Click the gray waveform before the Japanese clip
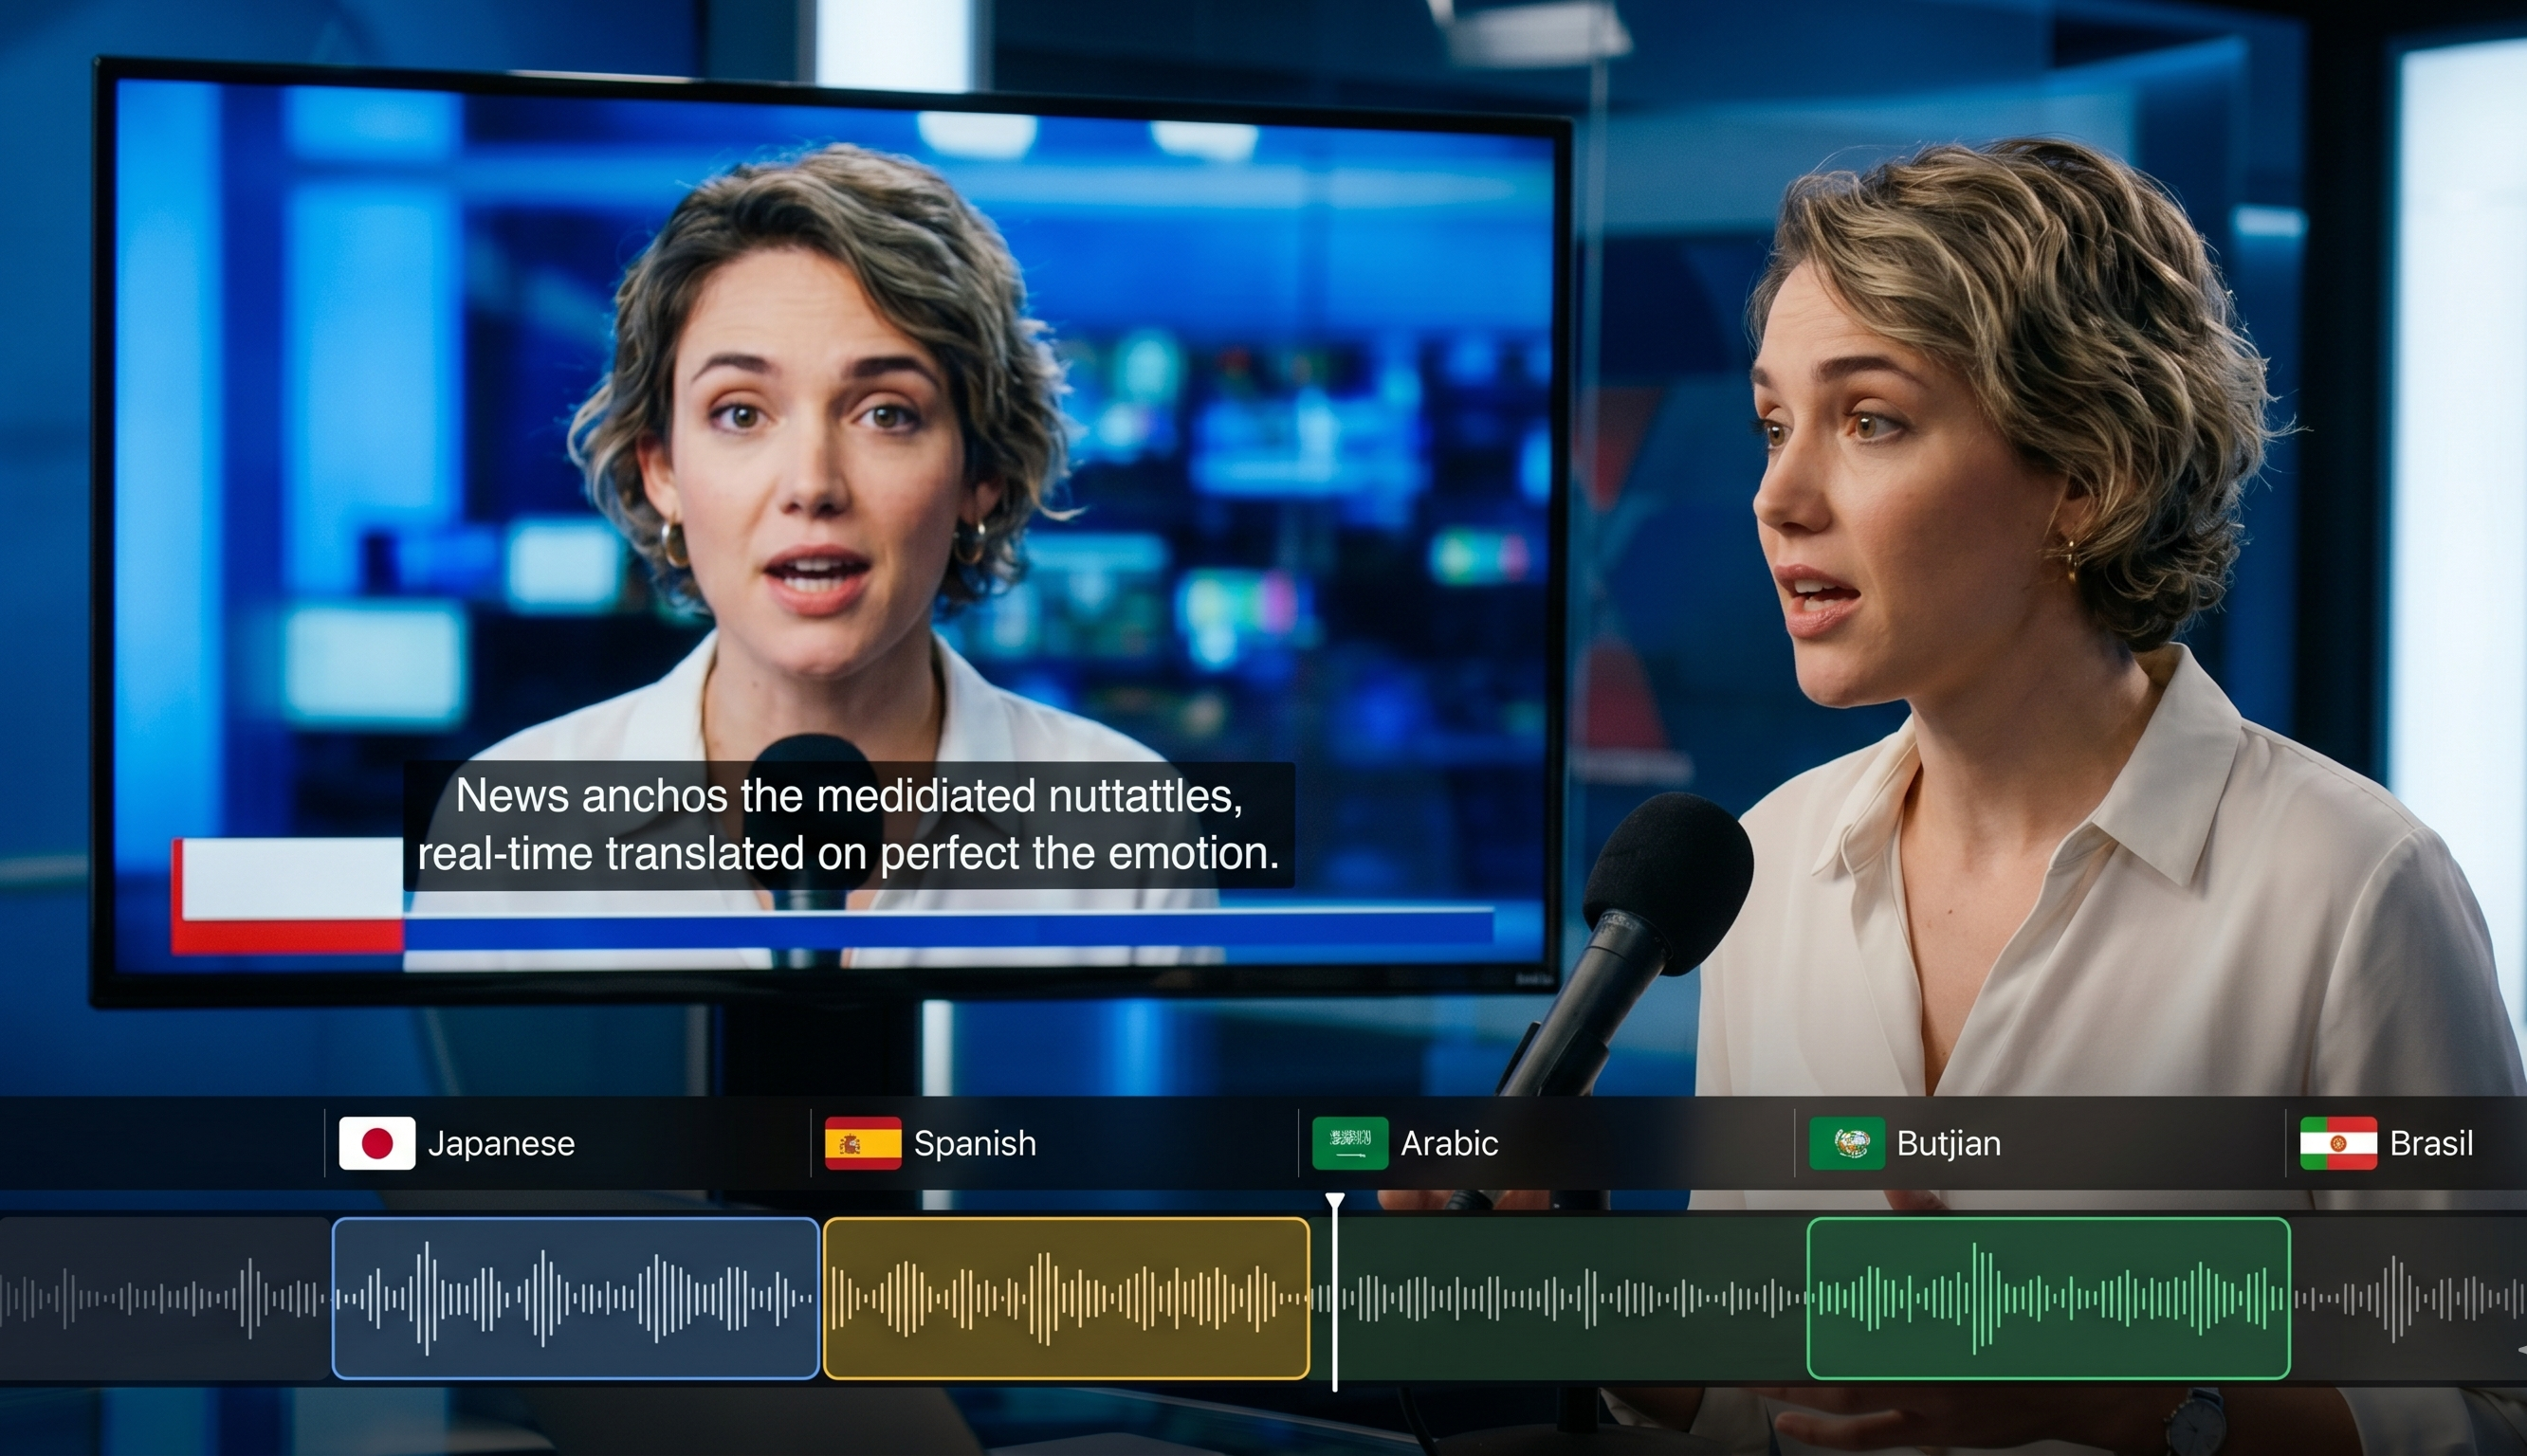 165,1298
